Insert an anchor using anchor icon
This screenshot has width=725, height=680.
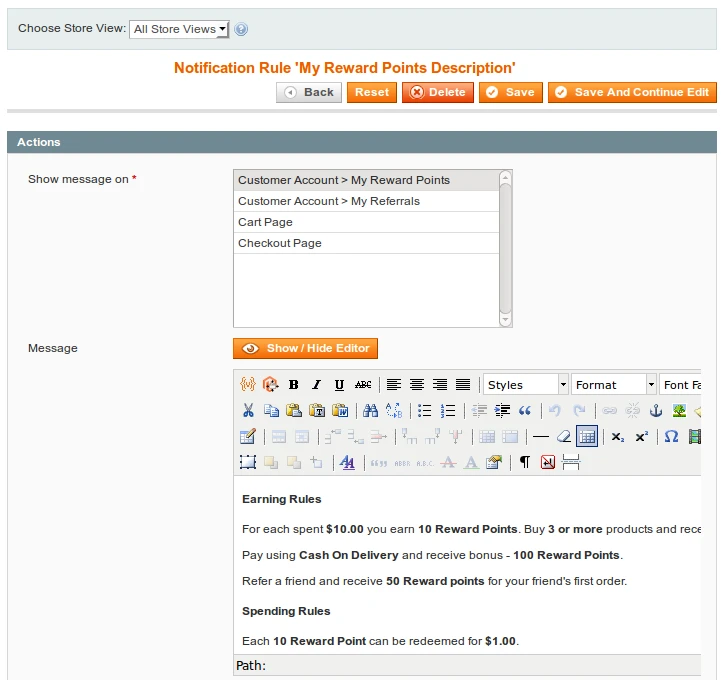656,411
